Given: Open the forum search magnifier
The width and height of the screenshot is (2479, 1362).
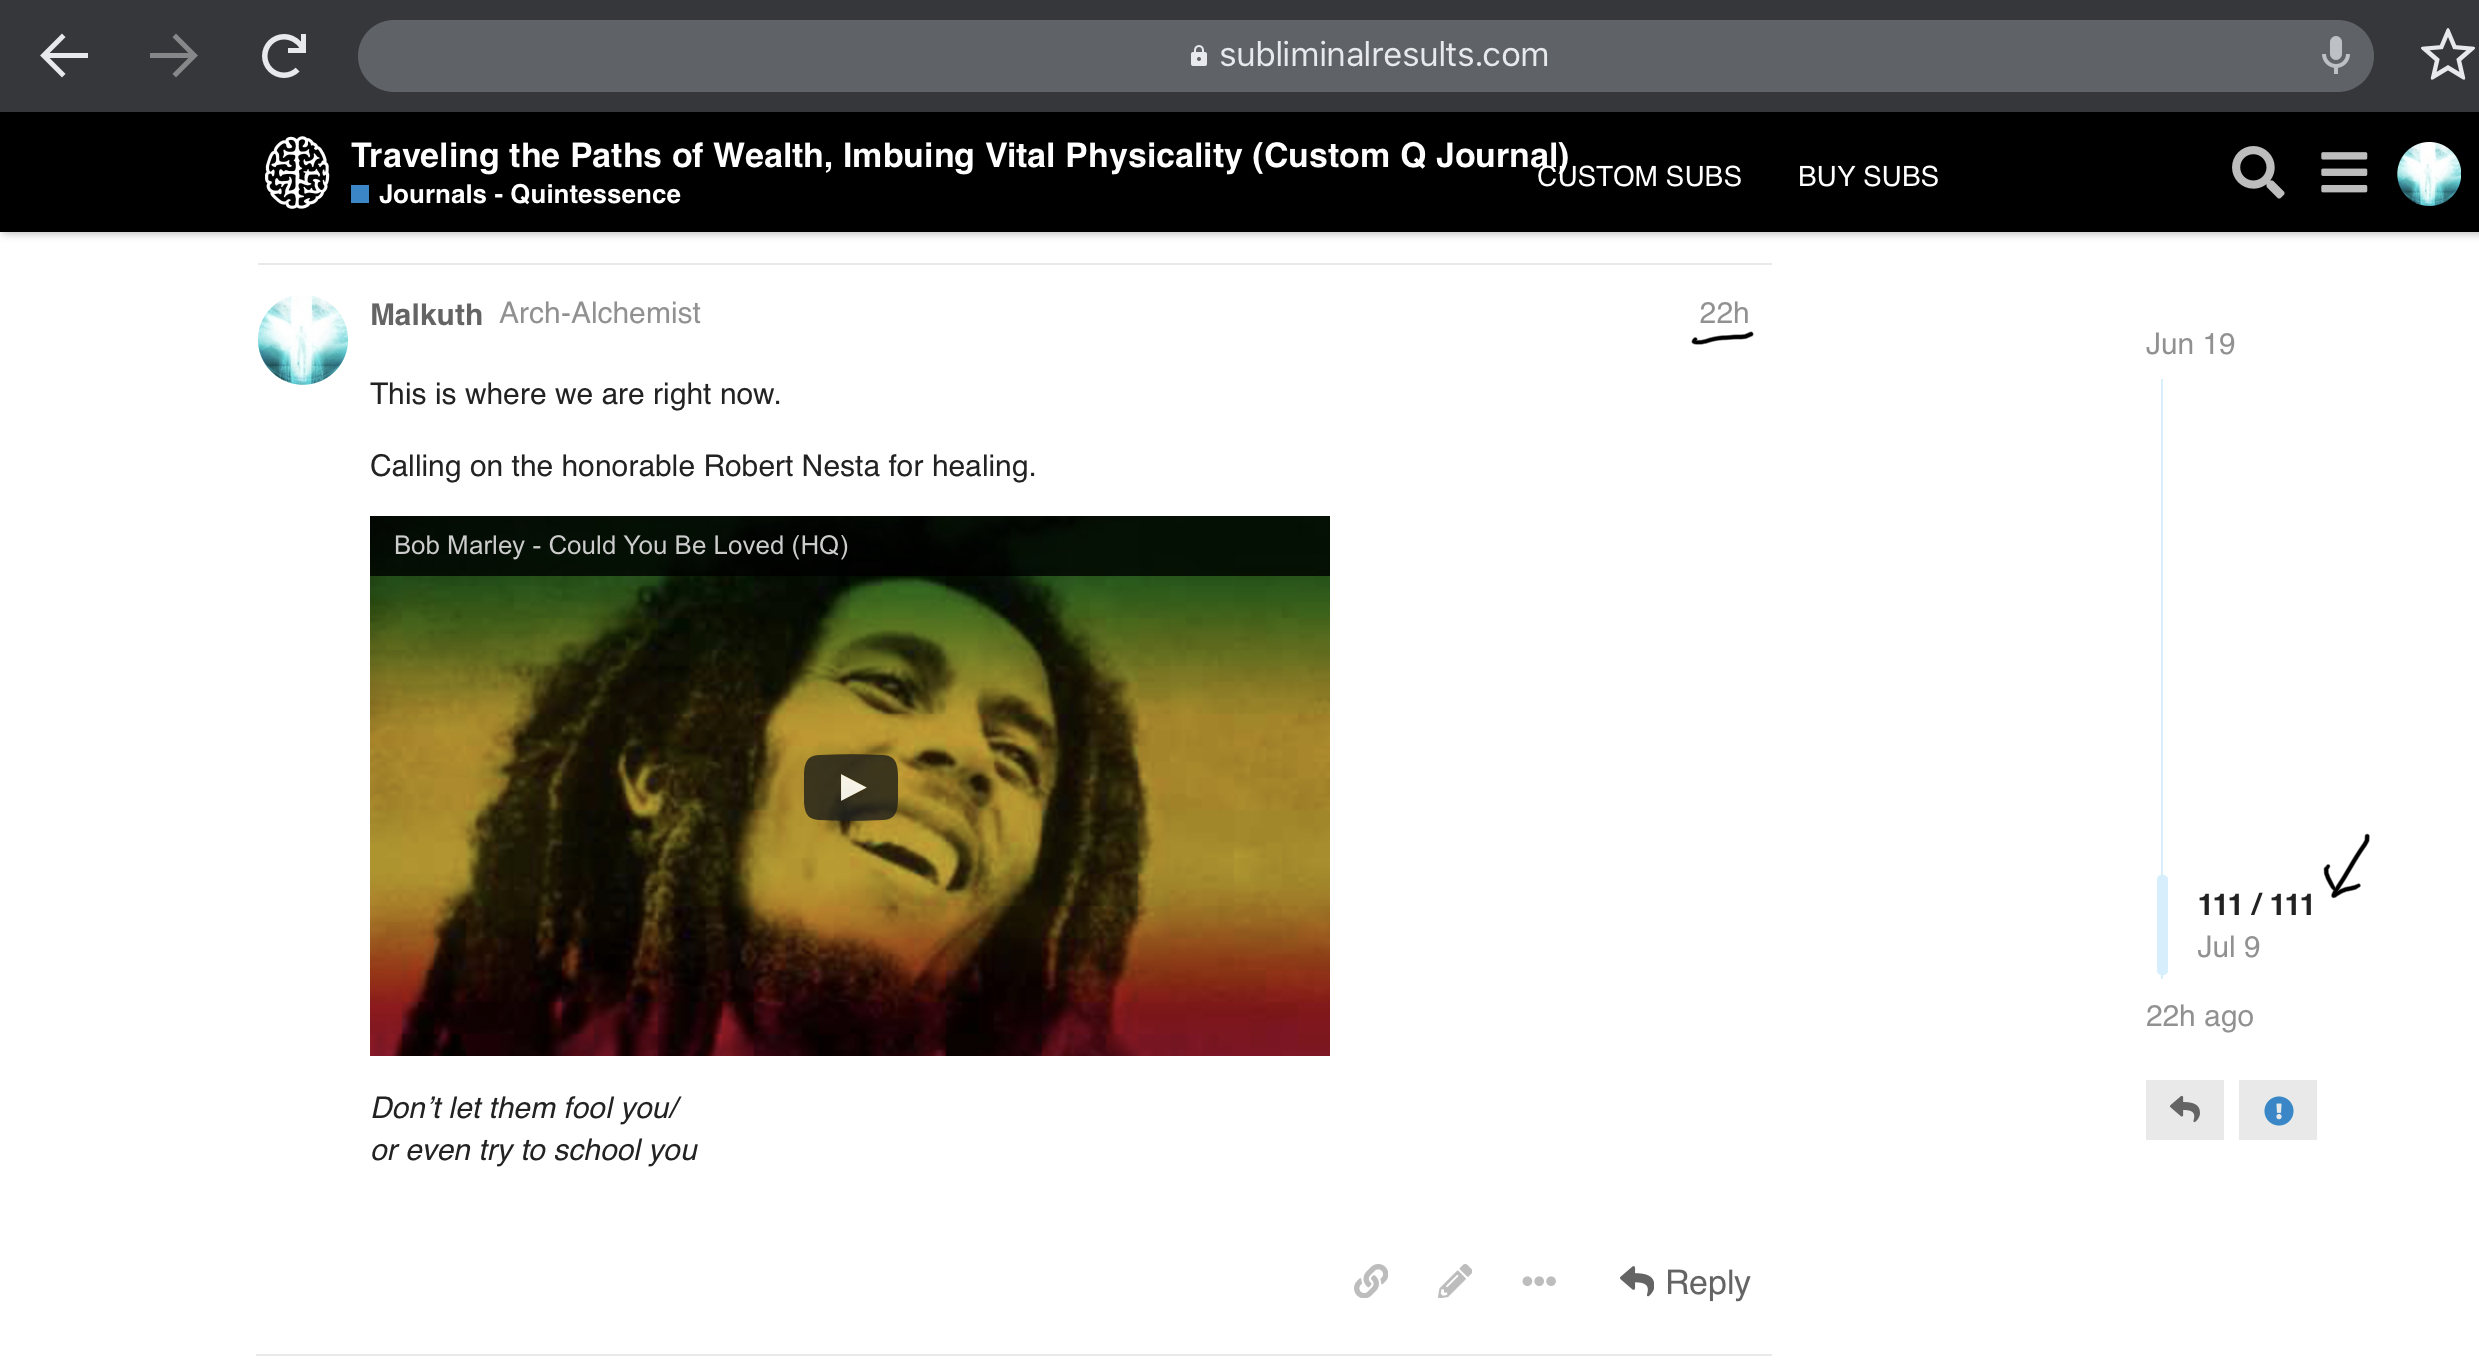Looking at the screenshot, I should [x=2258, y=173].
